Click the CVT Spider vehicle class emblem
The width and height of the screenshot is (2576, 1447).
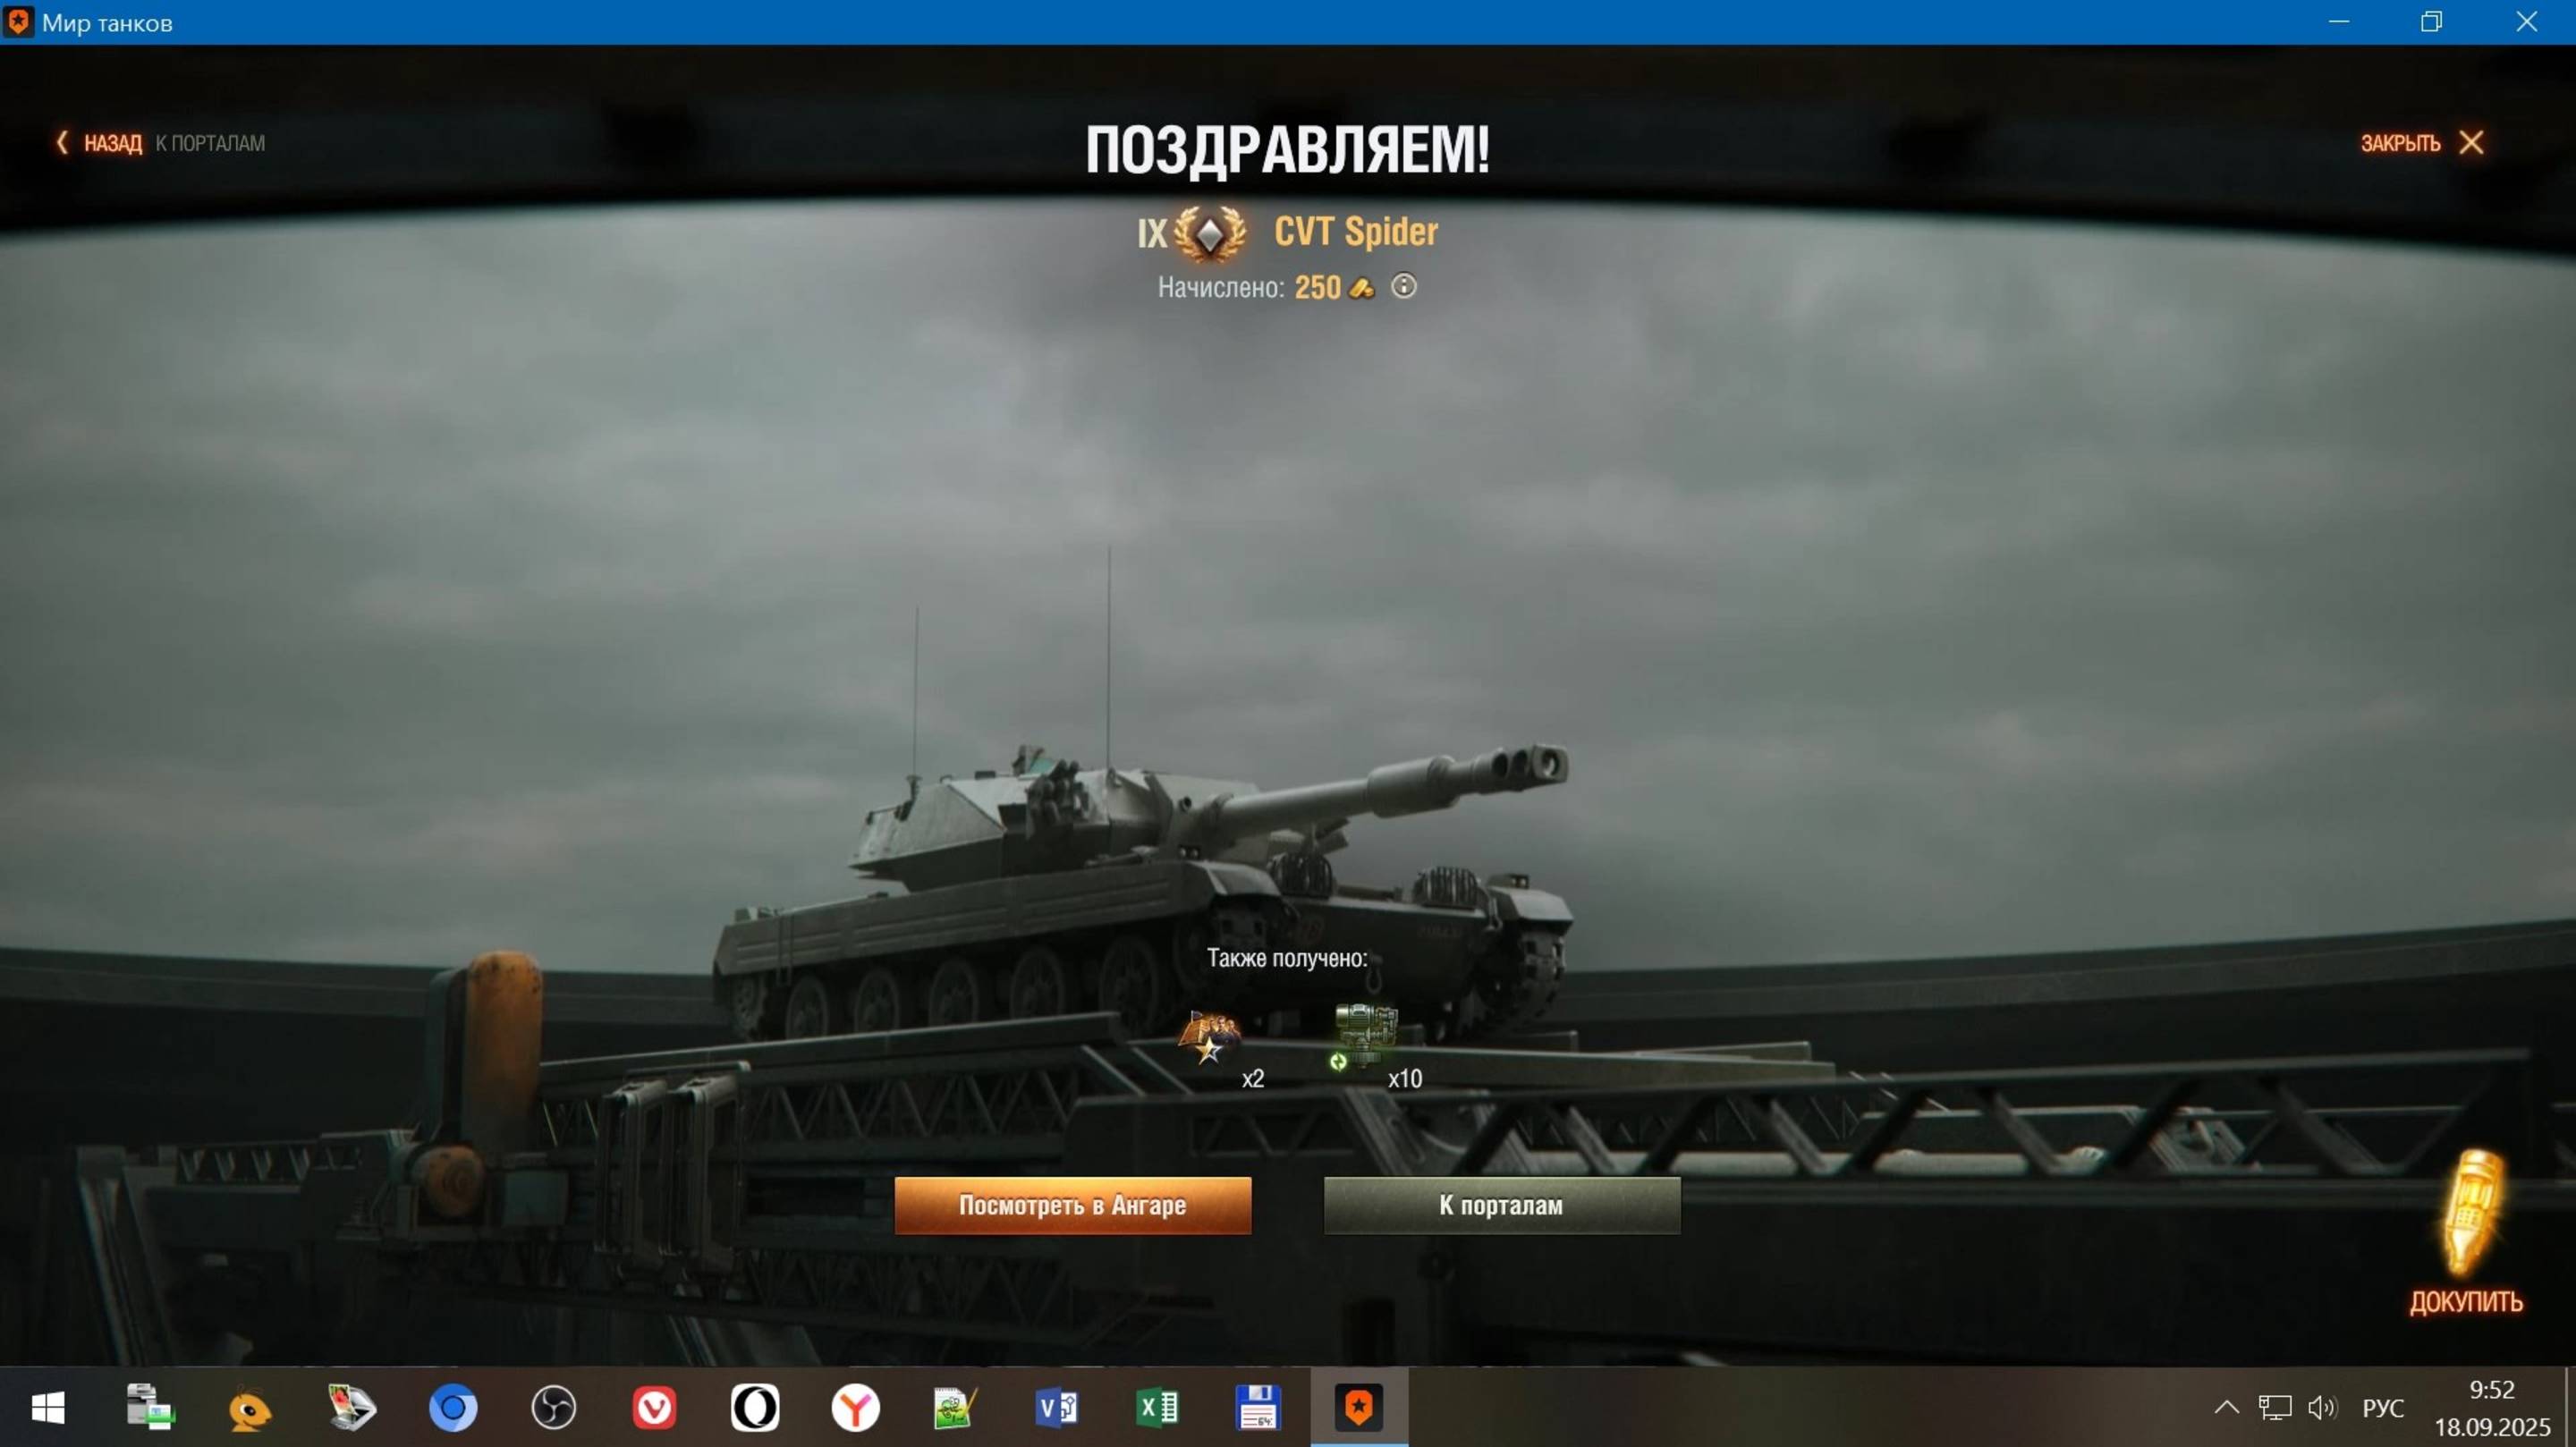point(1210,234)
